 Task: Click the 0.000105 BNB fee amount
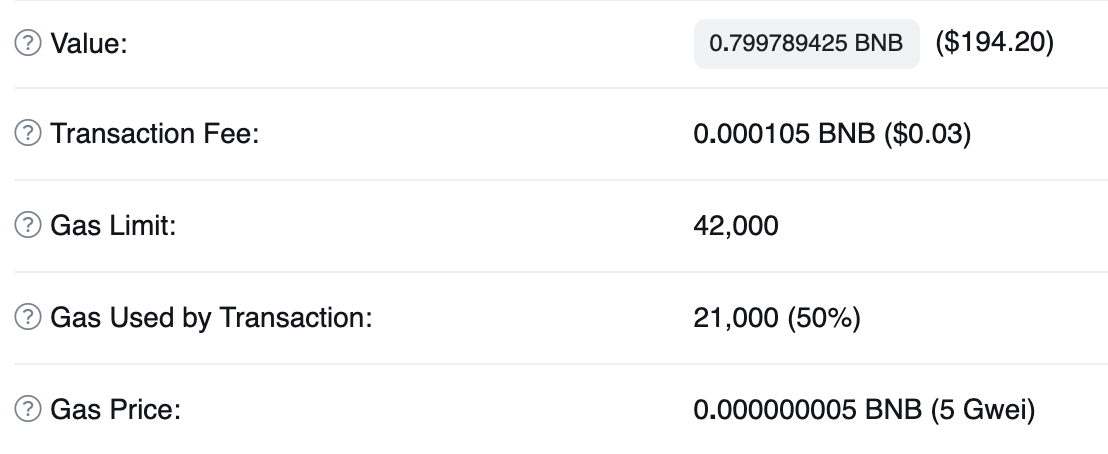[x=785, y=134]
